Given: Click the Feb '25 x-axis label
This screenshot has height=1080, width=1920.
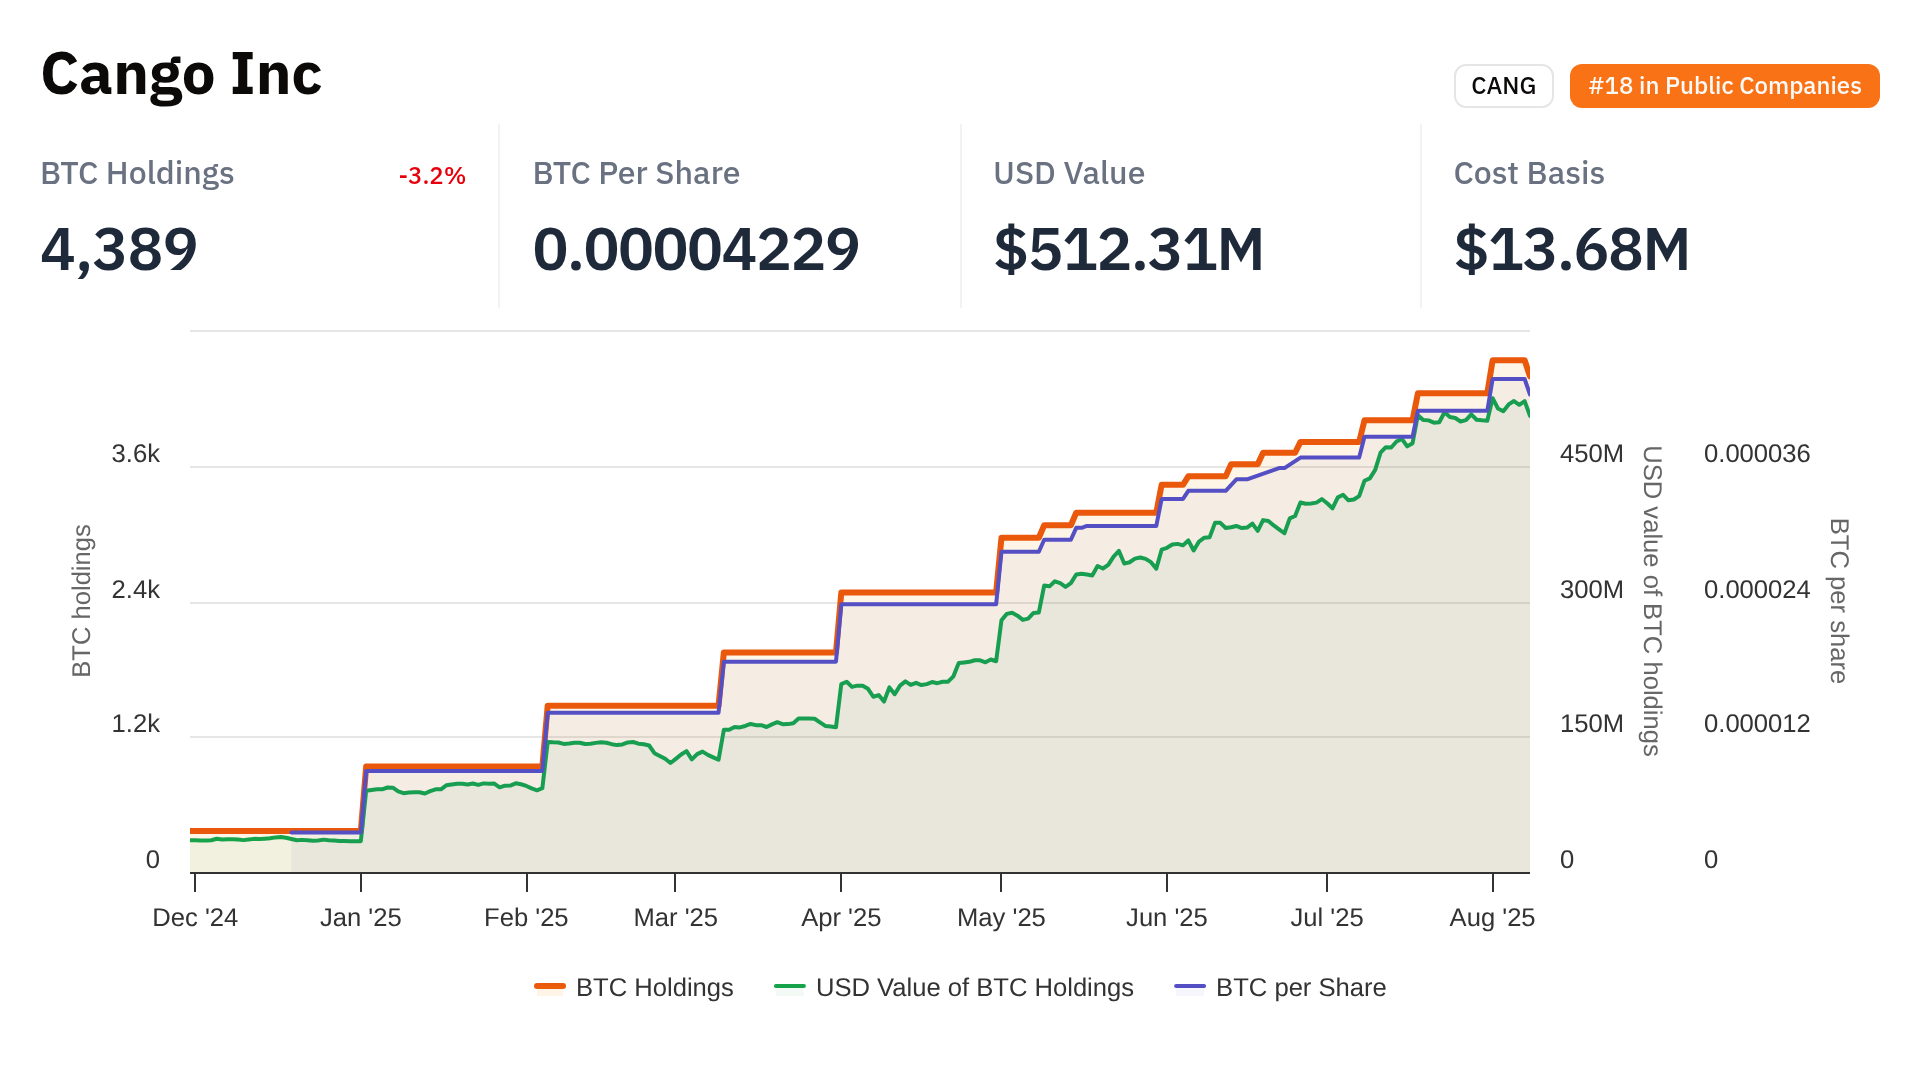Looking at the screenshot, I should click(x=526, y=918).
